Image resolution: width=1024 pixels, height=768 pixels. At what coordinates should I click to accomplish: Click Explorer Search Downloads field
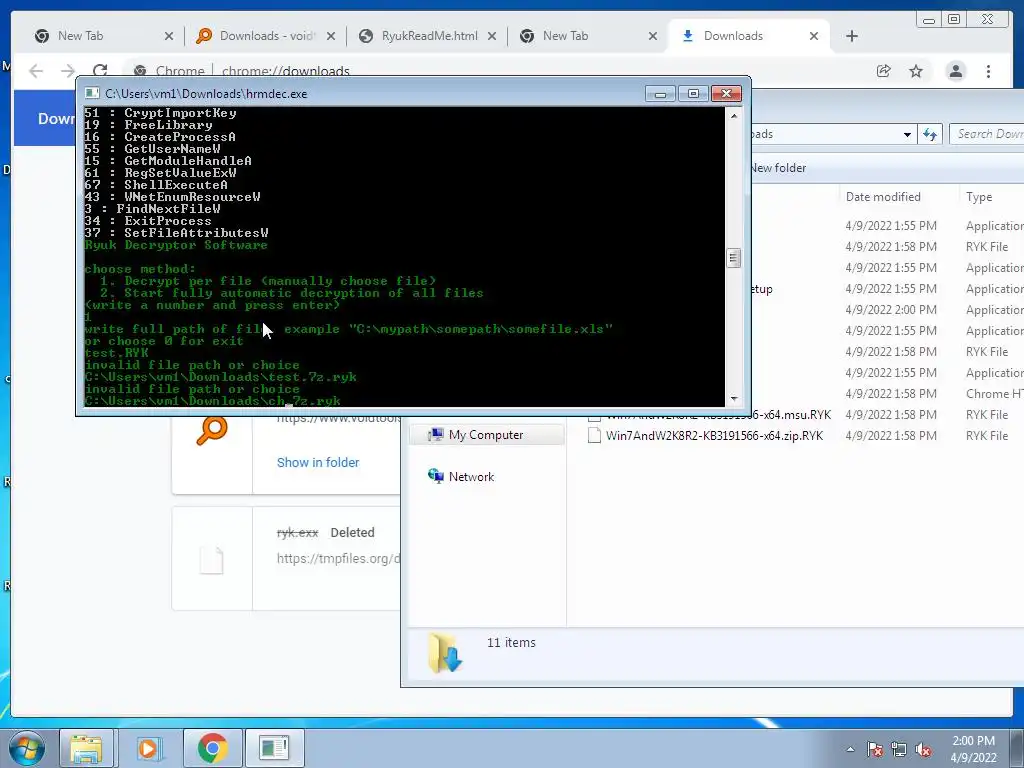[x=986, y=134]
